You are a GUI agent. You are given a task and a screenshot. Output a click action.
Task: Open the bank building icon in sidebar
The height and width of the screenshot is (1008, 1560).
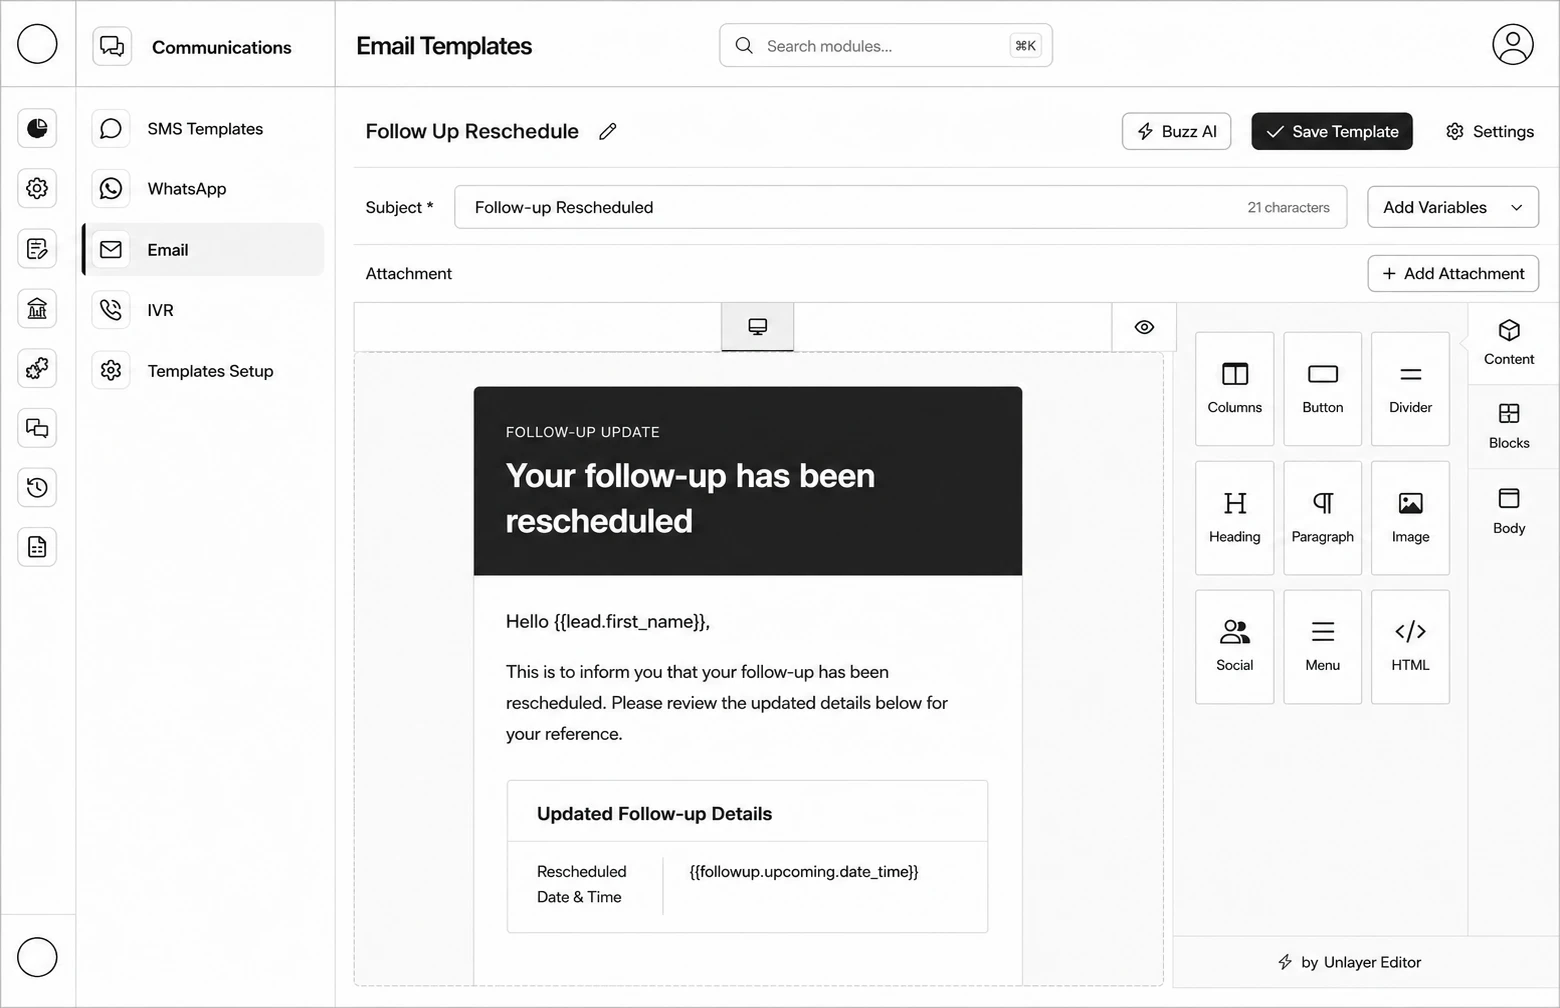[37, 308]
